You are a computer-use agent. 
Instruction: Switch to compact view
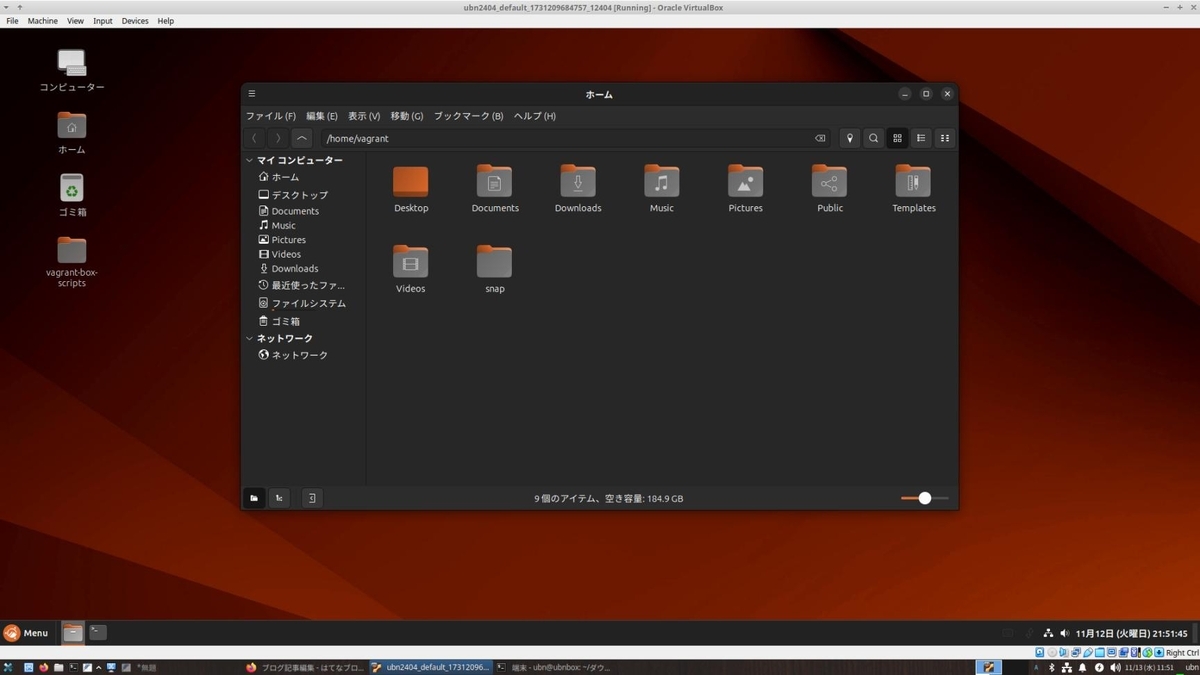click(944, 138)
